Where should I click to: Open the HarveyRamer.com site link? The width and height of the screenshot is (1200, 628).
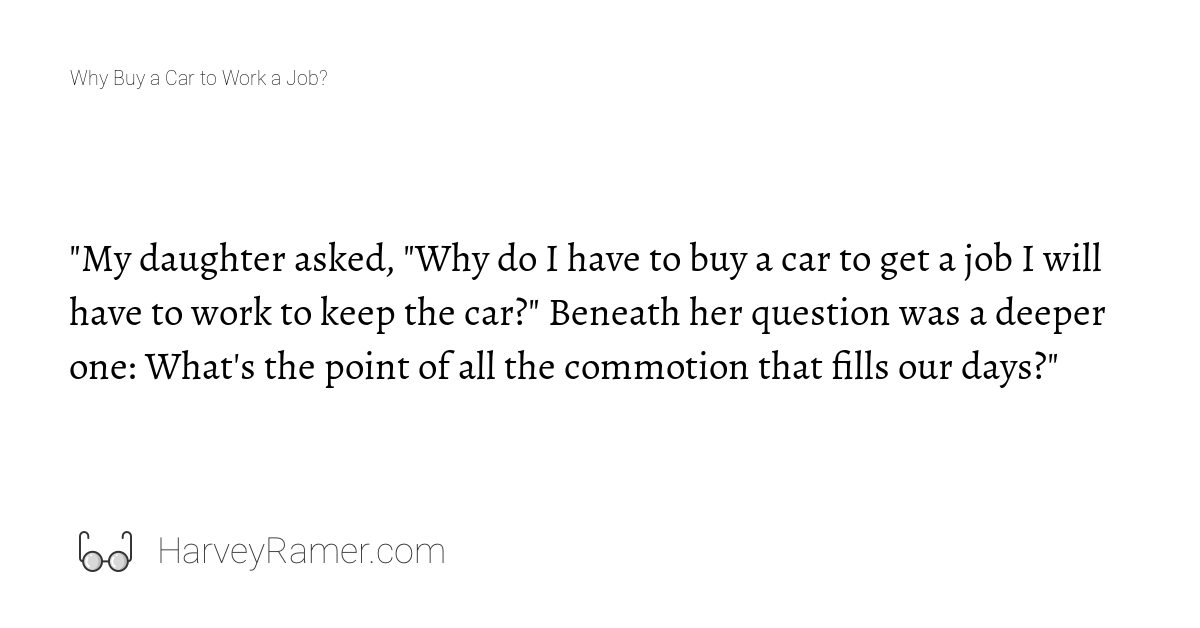301,552
